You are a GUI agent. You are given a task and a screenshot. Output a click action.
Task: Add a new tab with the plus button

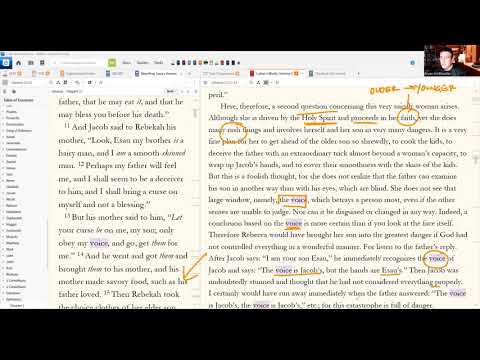tap(358, 73)
